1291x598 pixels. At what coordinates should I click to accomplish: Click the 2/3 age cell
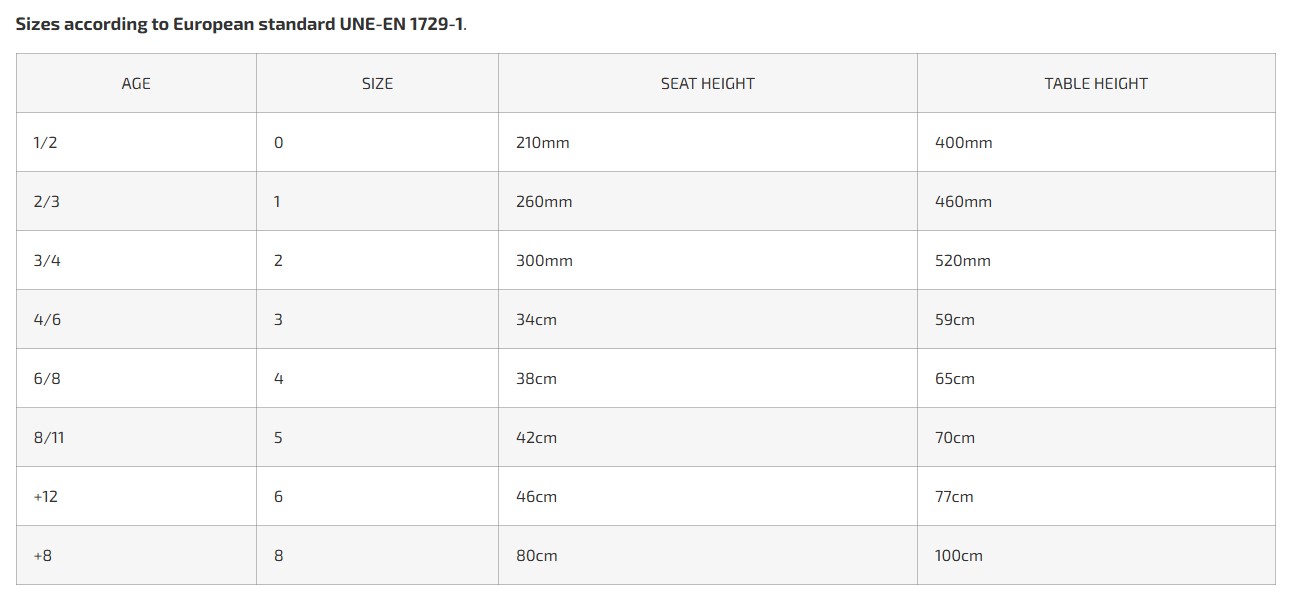[46, 202]
